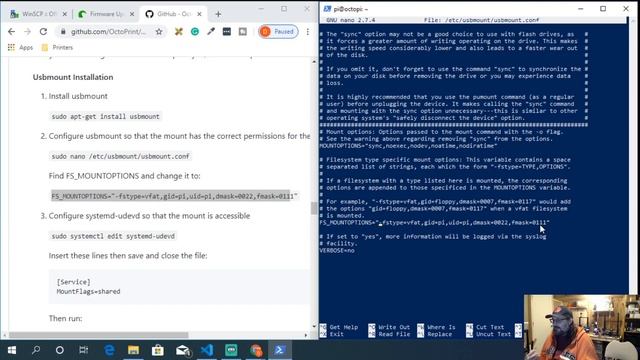Click the PowerShell icon in terminal title bar
Viewport: 640px width, 360px height.
click(327, 9)
